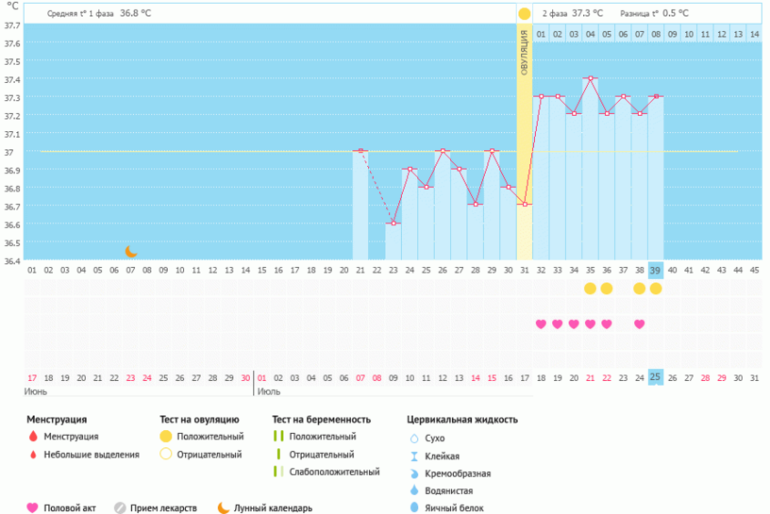This screenshot has height=514, width=770.
Task: Click the heart icon under cycle day 32
Action: [x=541, y=324]
